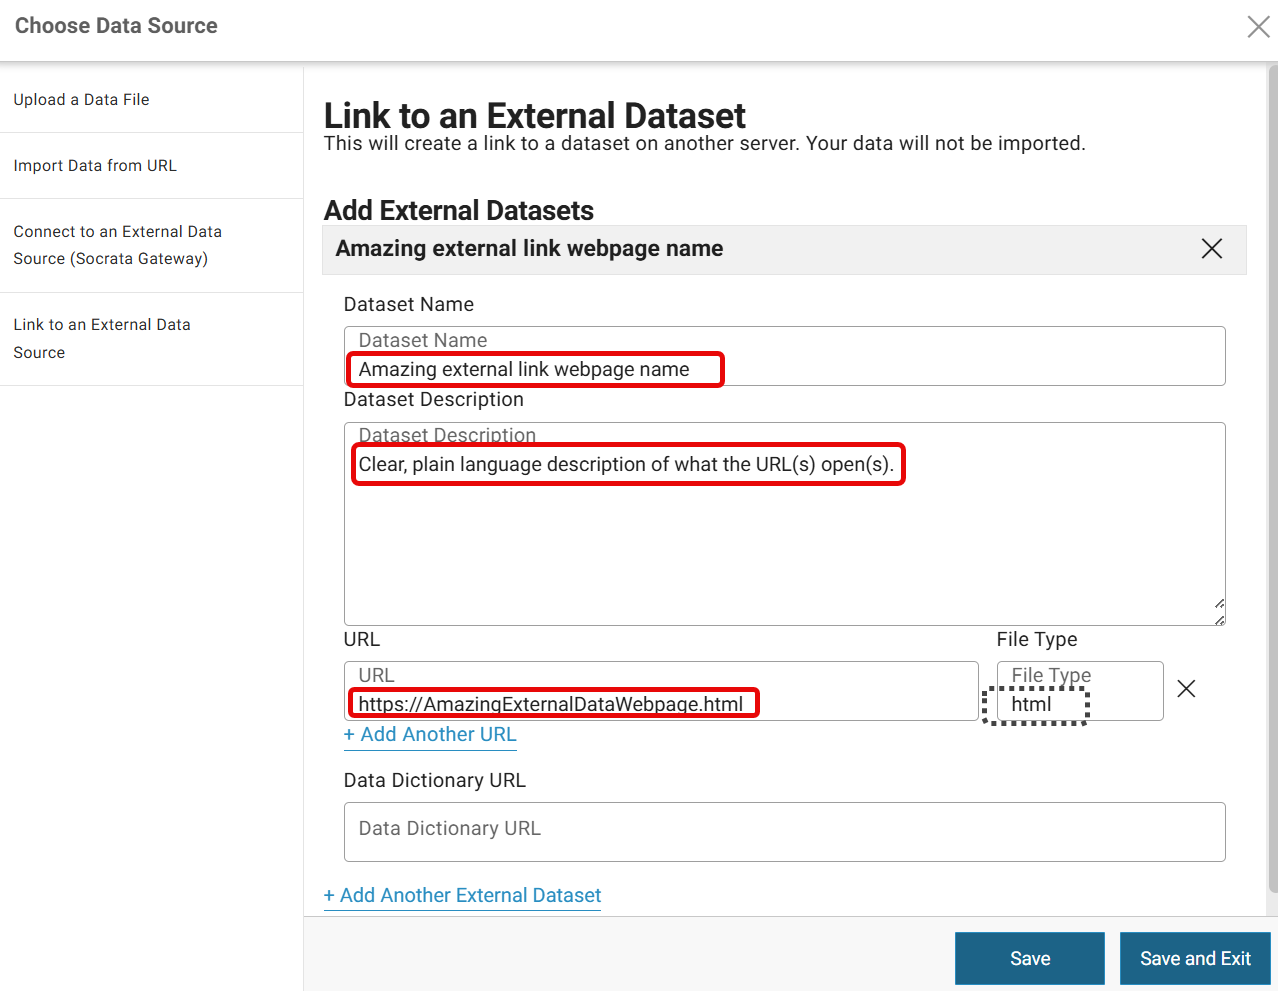Viewport: 1278px width, 991px height.
Task: Select Link to an External Data Source
Action: [102, 338]
